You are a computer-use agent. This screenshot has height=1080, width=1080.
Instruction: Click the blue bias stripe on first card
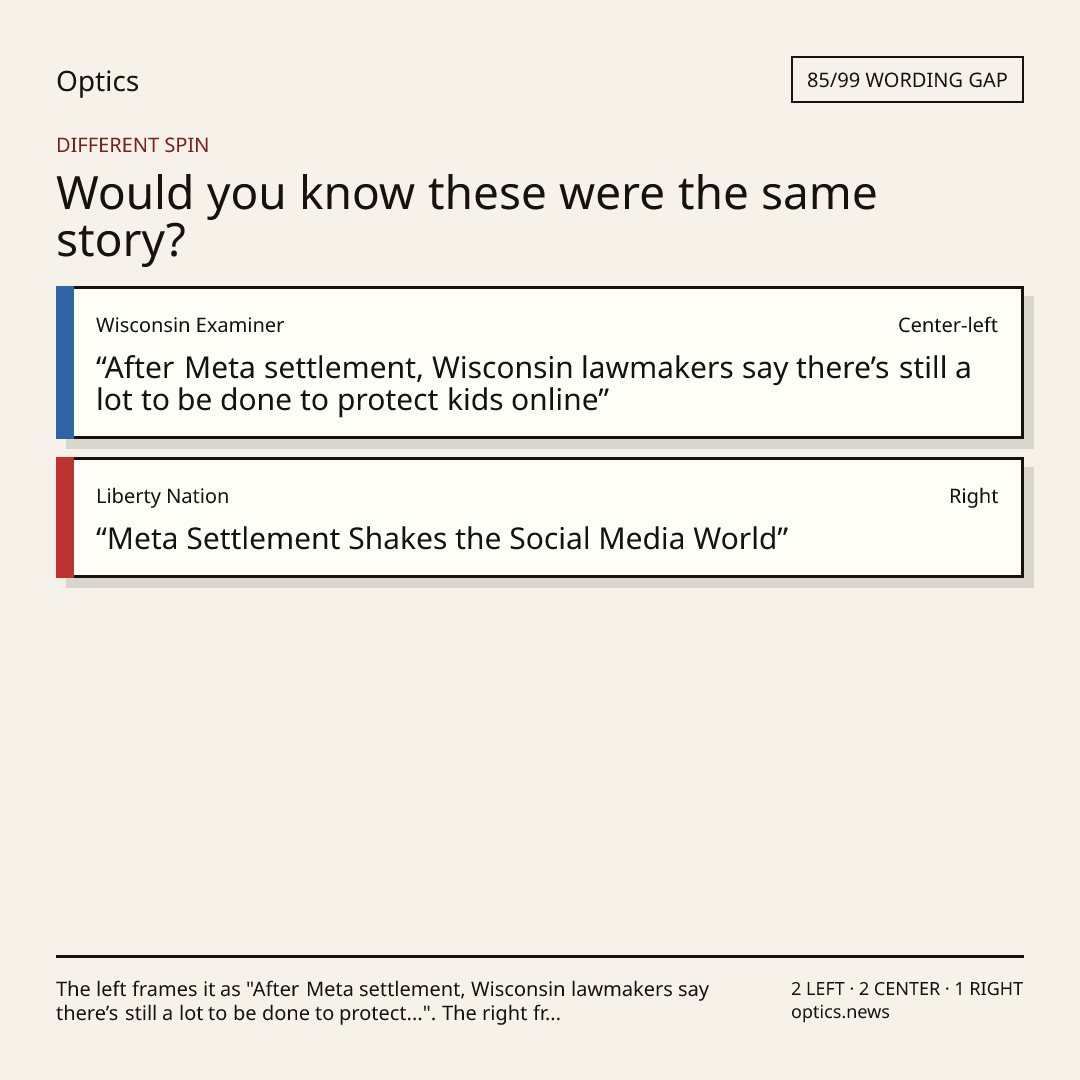tap(65, 362)
